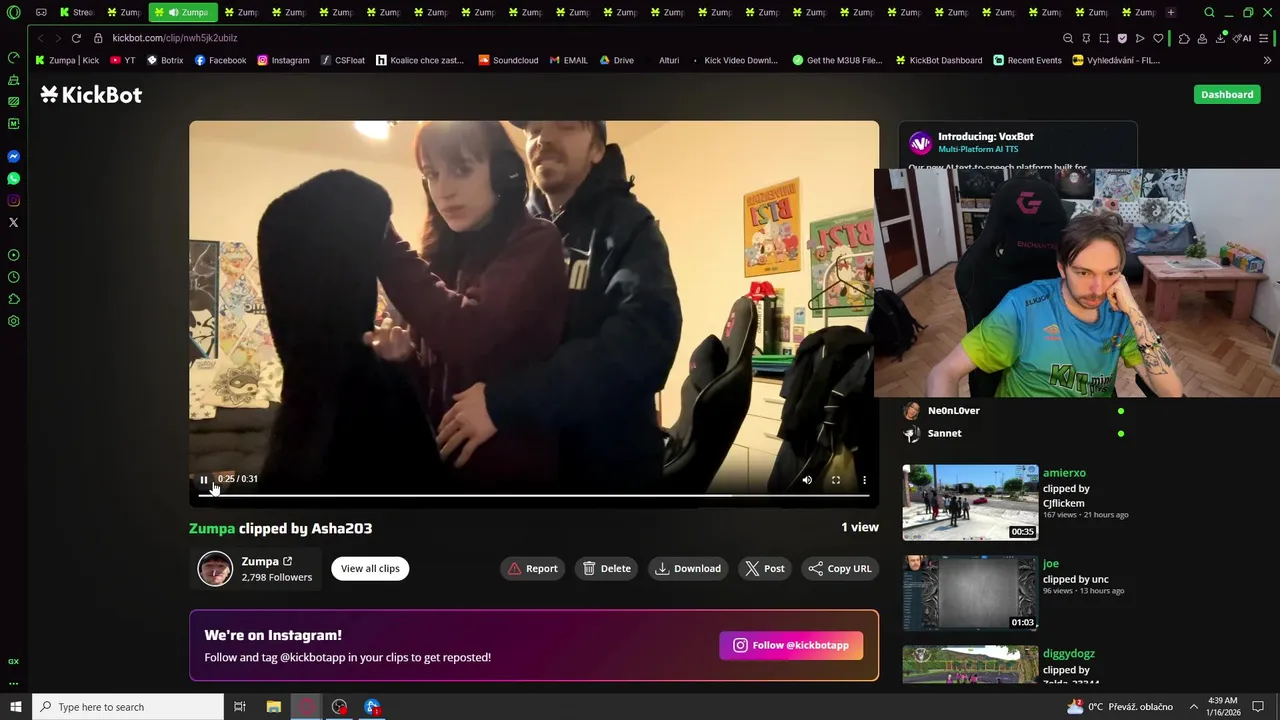Open X (Twitter) in the sidebar

pyautogui.click(x=14, y=223)
